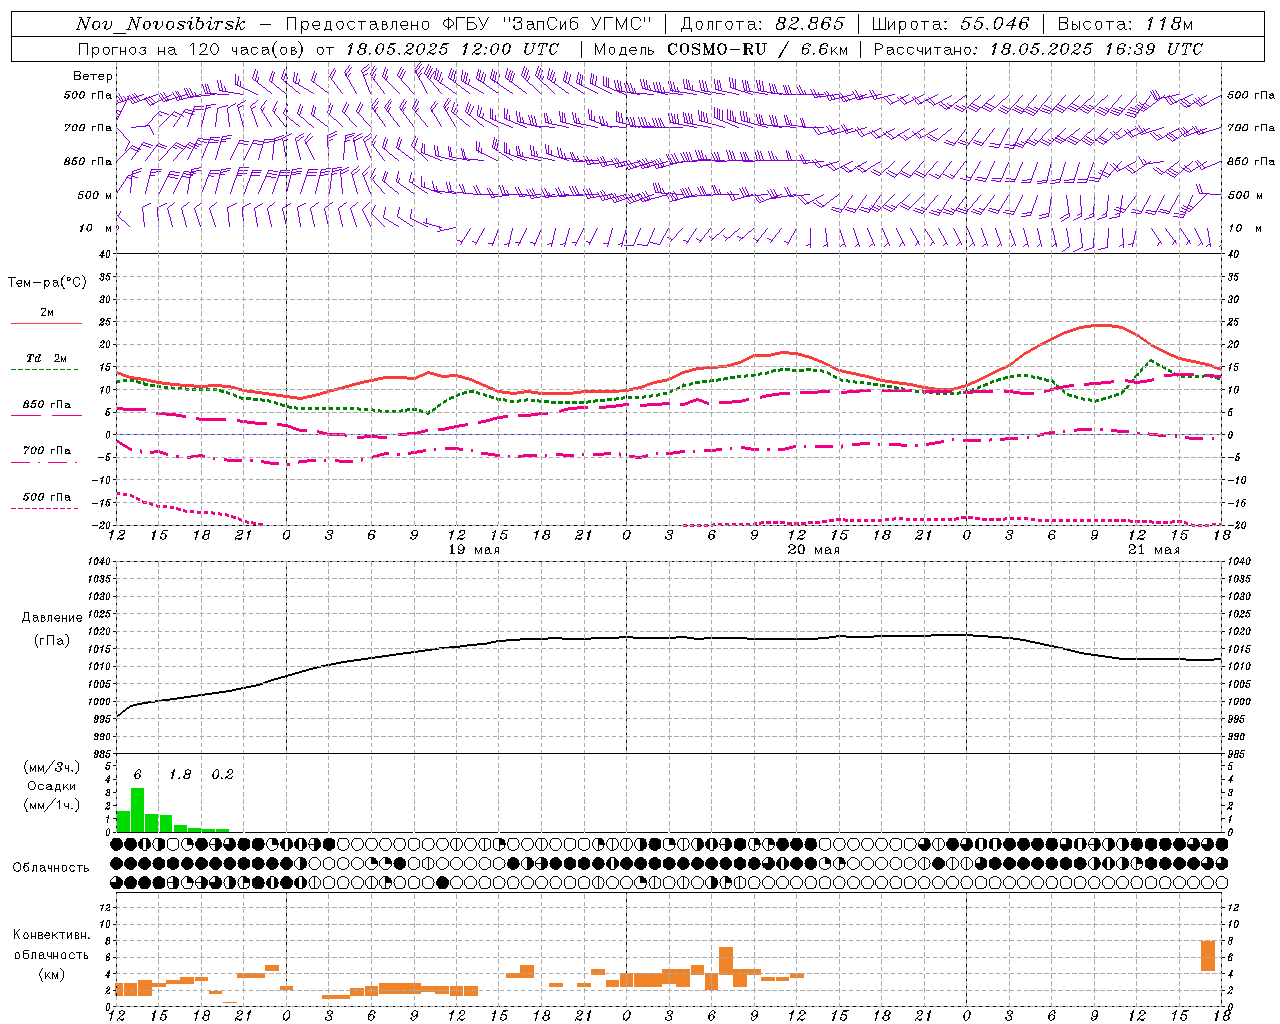1280x1024 pixels.
Task: Click the "Высота: 118м" elevation value
Action: coord(1125,24)
